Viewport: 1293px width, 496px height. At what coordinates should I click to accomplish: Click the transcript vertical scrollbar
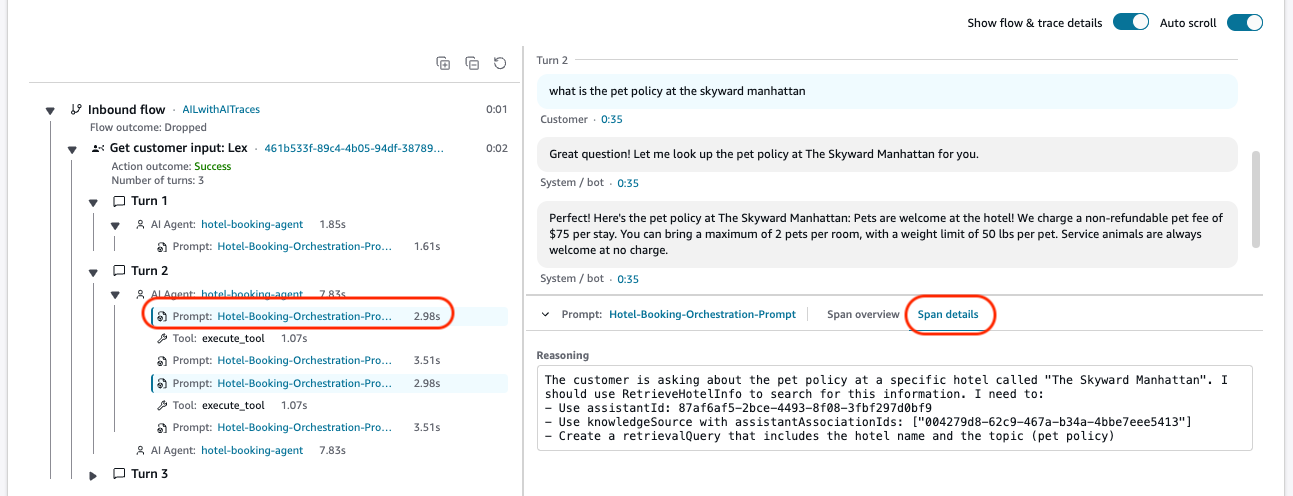[x=1256, y=198]
